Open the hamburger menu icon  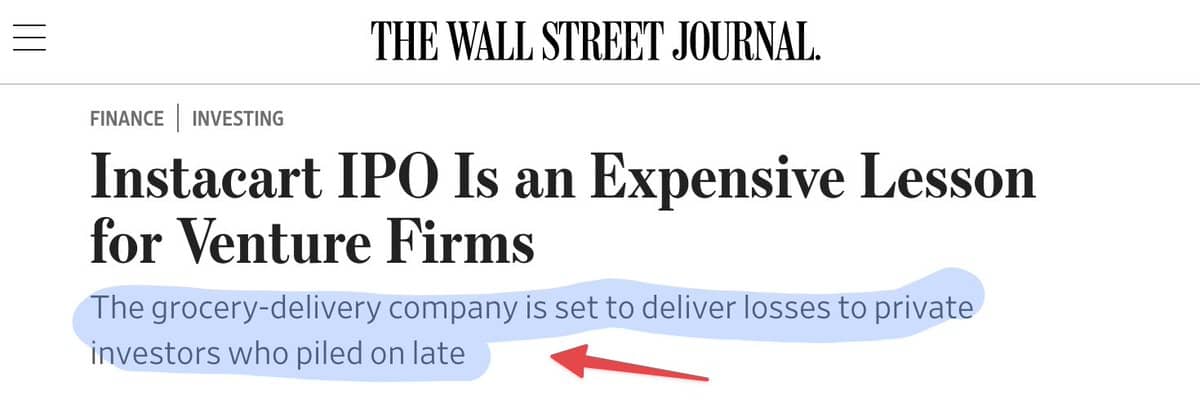click(30, 39)
